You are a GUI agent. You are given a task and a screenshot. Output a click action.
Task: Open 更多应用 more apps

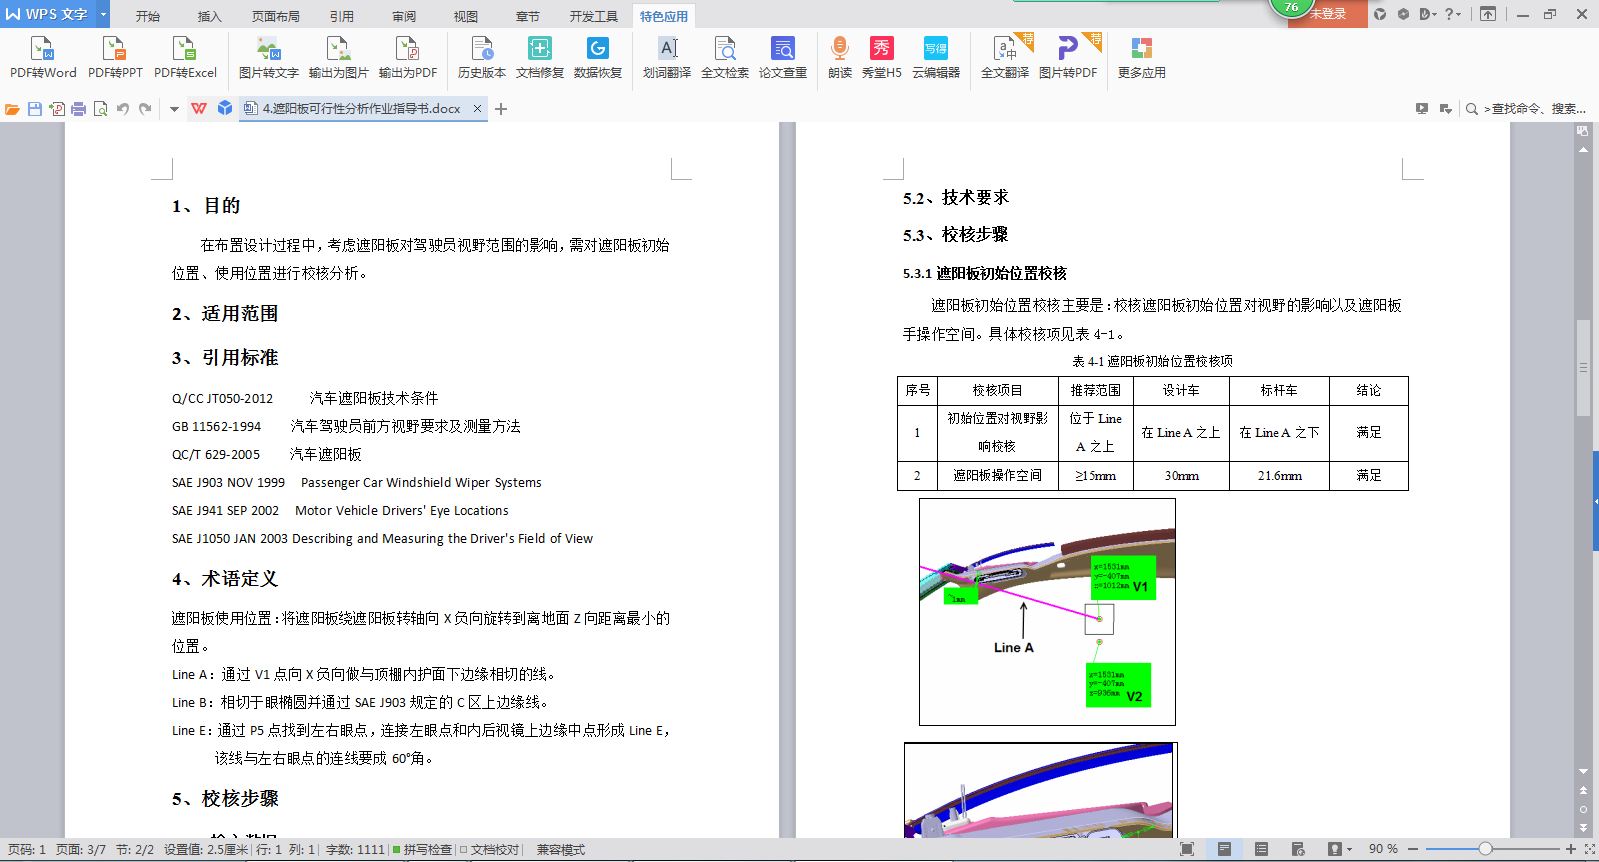pyautogui.click(x=1141, y=57)
